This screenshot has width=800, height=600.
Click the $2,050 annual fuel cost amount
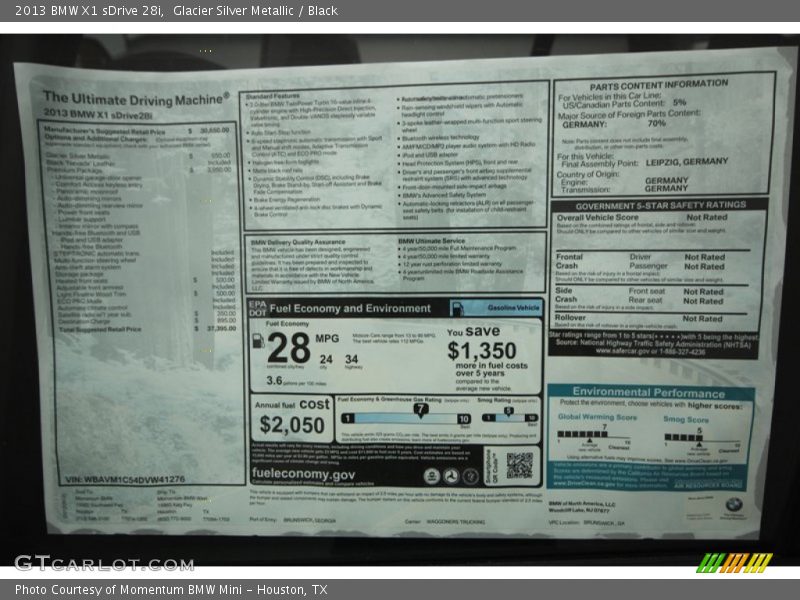click(292, 425)
